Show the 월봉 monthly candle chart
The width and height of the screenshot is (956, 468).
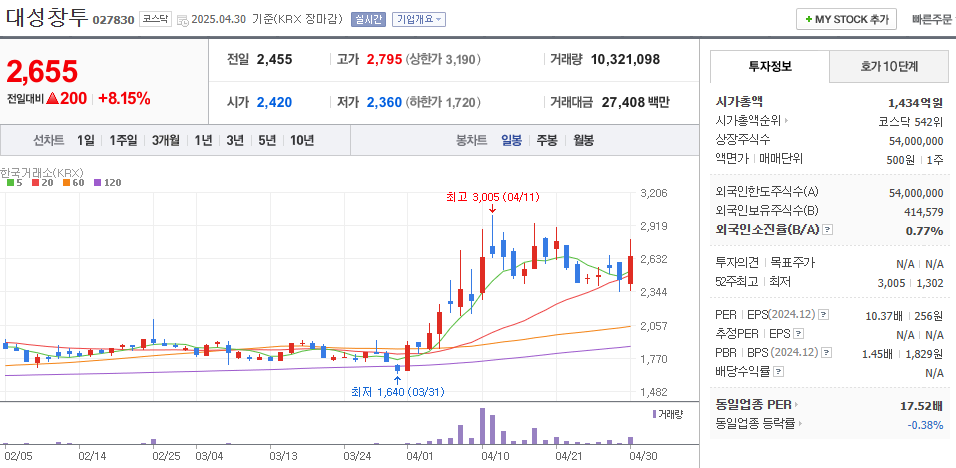click(x=583, y=140)
